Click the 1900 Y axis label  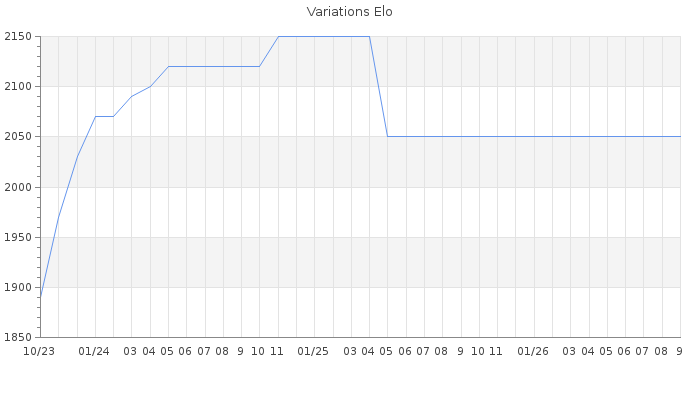(x=18, y=288)
